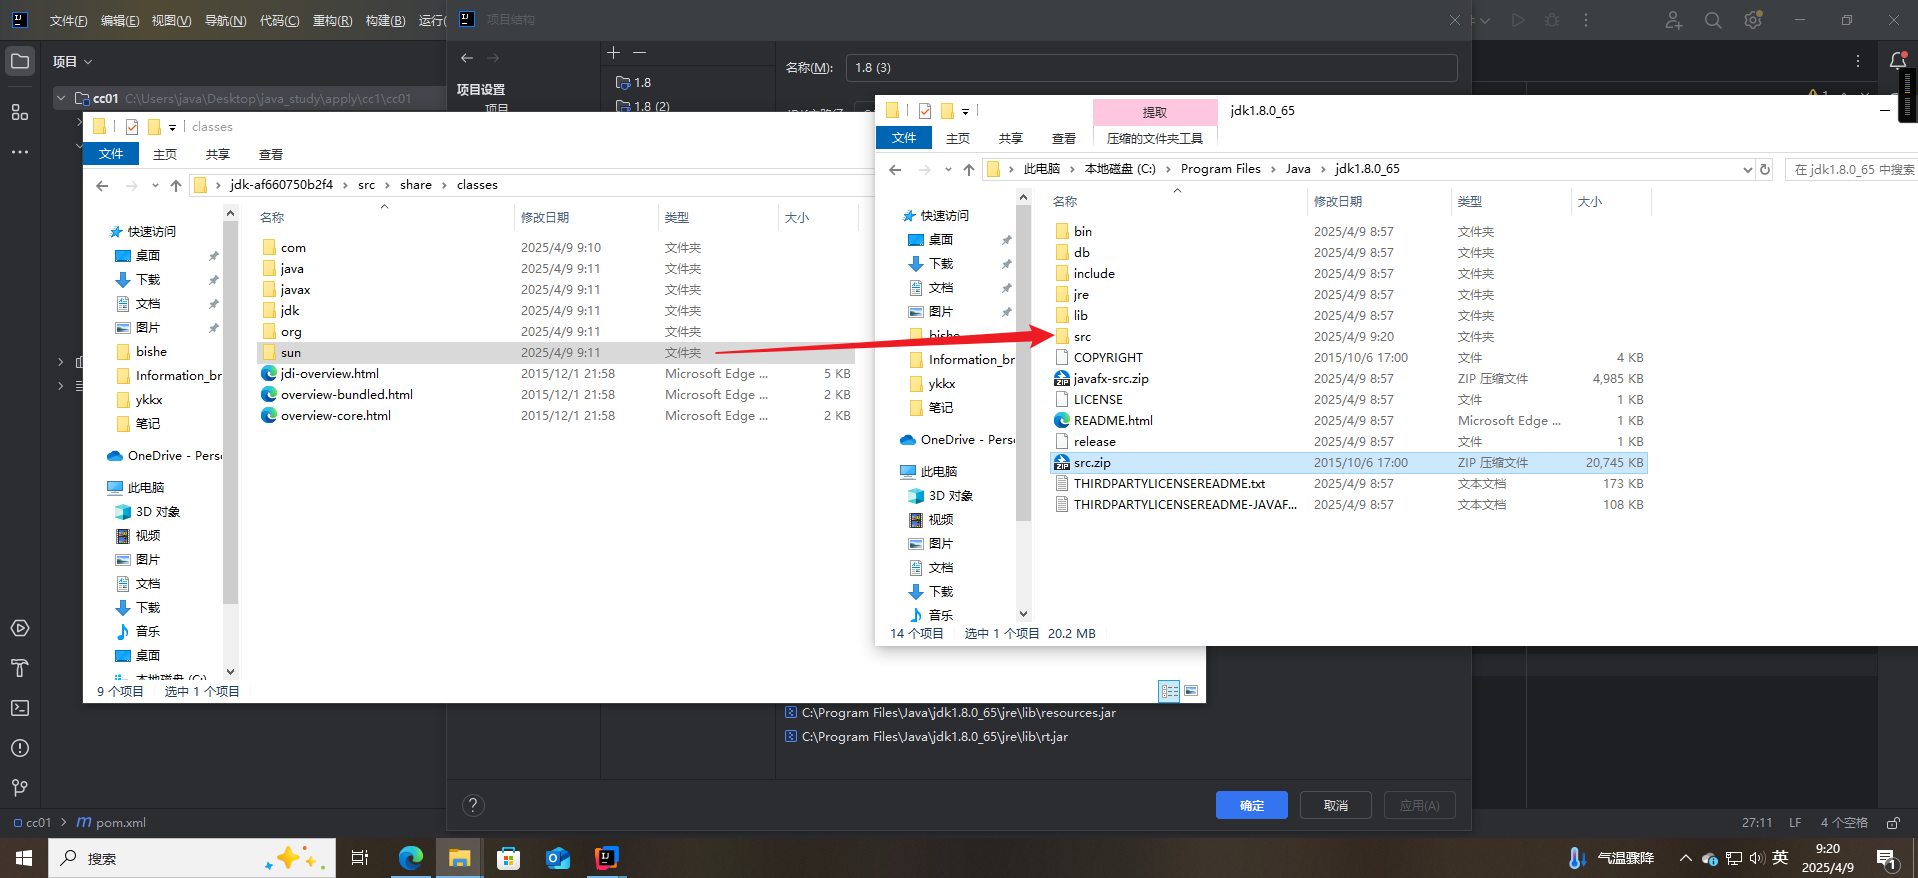Toggle the input language 英 indicator
This screenshot has height=878, width=1918.
1780,858
